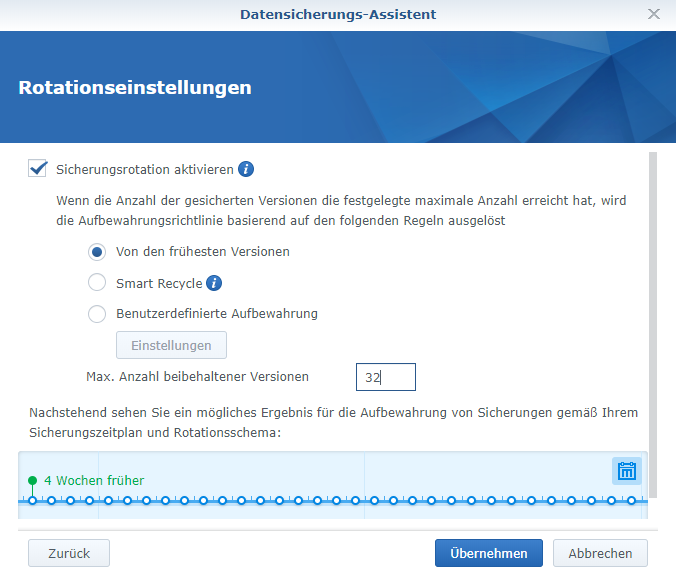Open the calendar icon in the timeline

(627, 471)
